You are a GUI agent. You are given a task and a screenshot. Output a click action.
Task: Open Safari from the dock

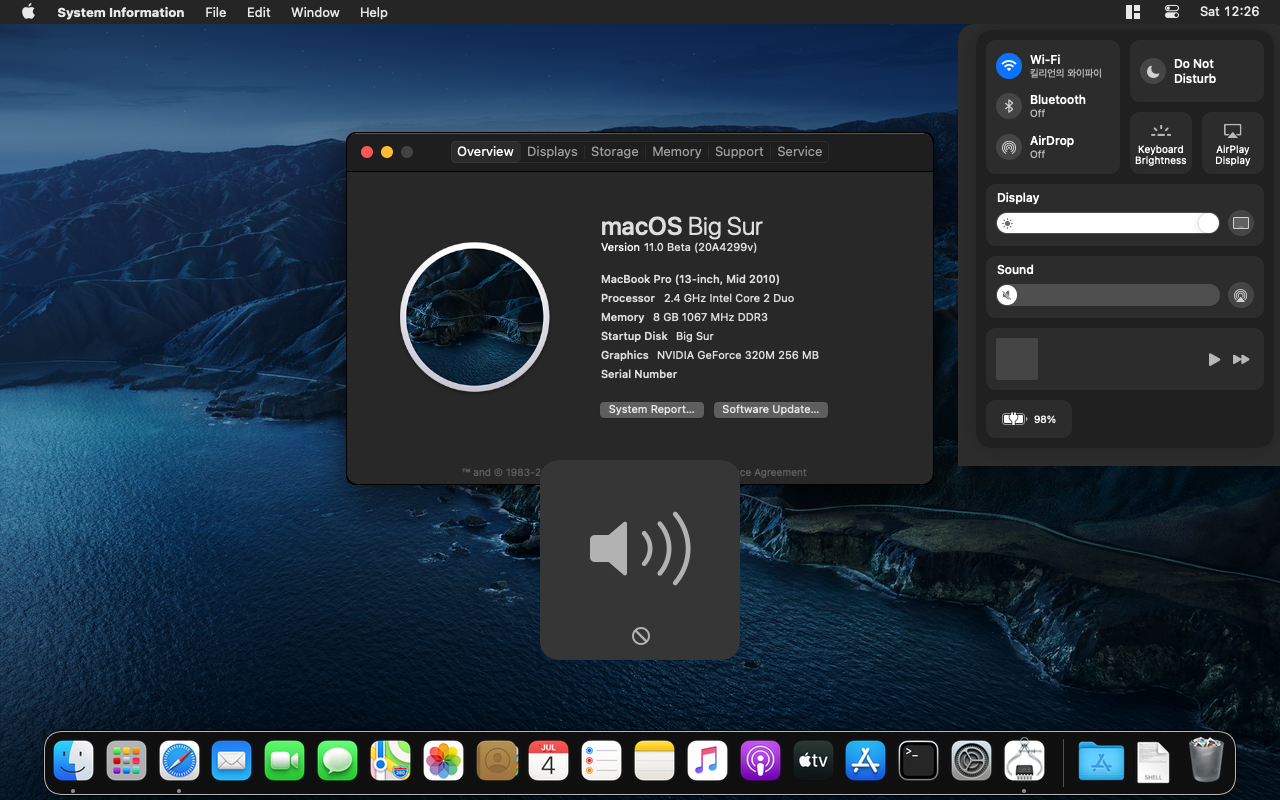[180, 761]
